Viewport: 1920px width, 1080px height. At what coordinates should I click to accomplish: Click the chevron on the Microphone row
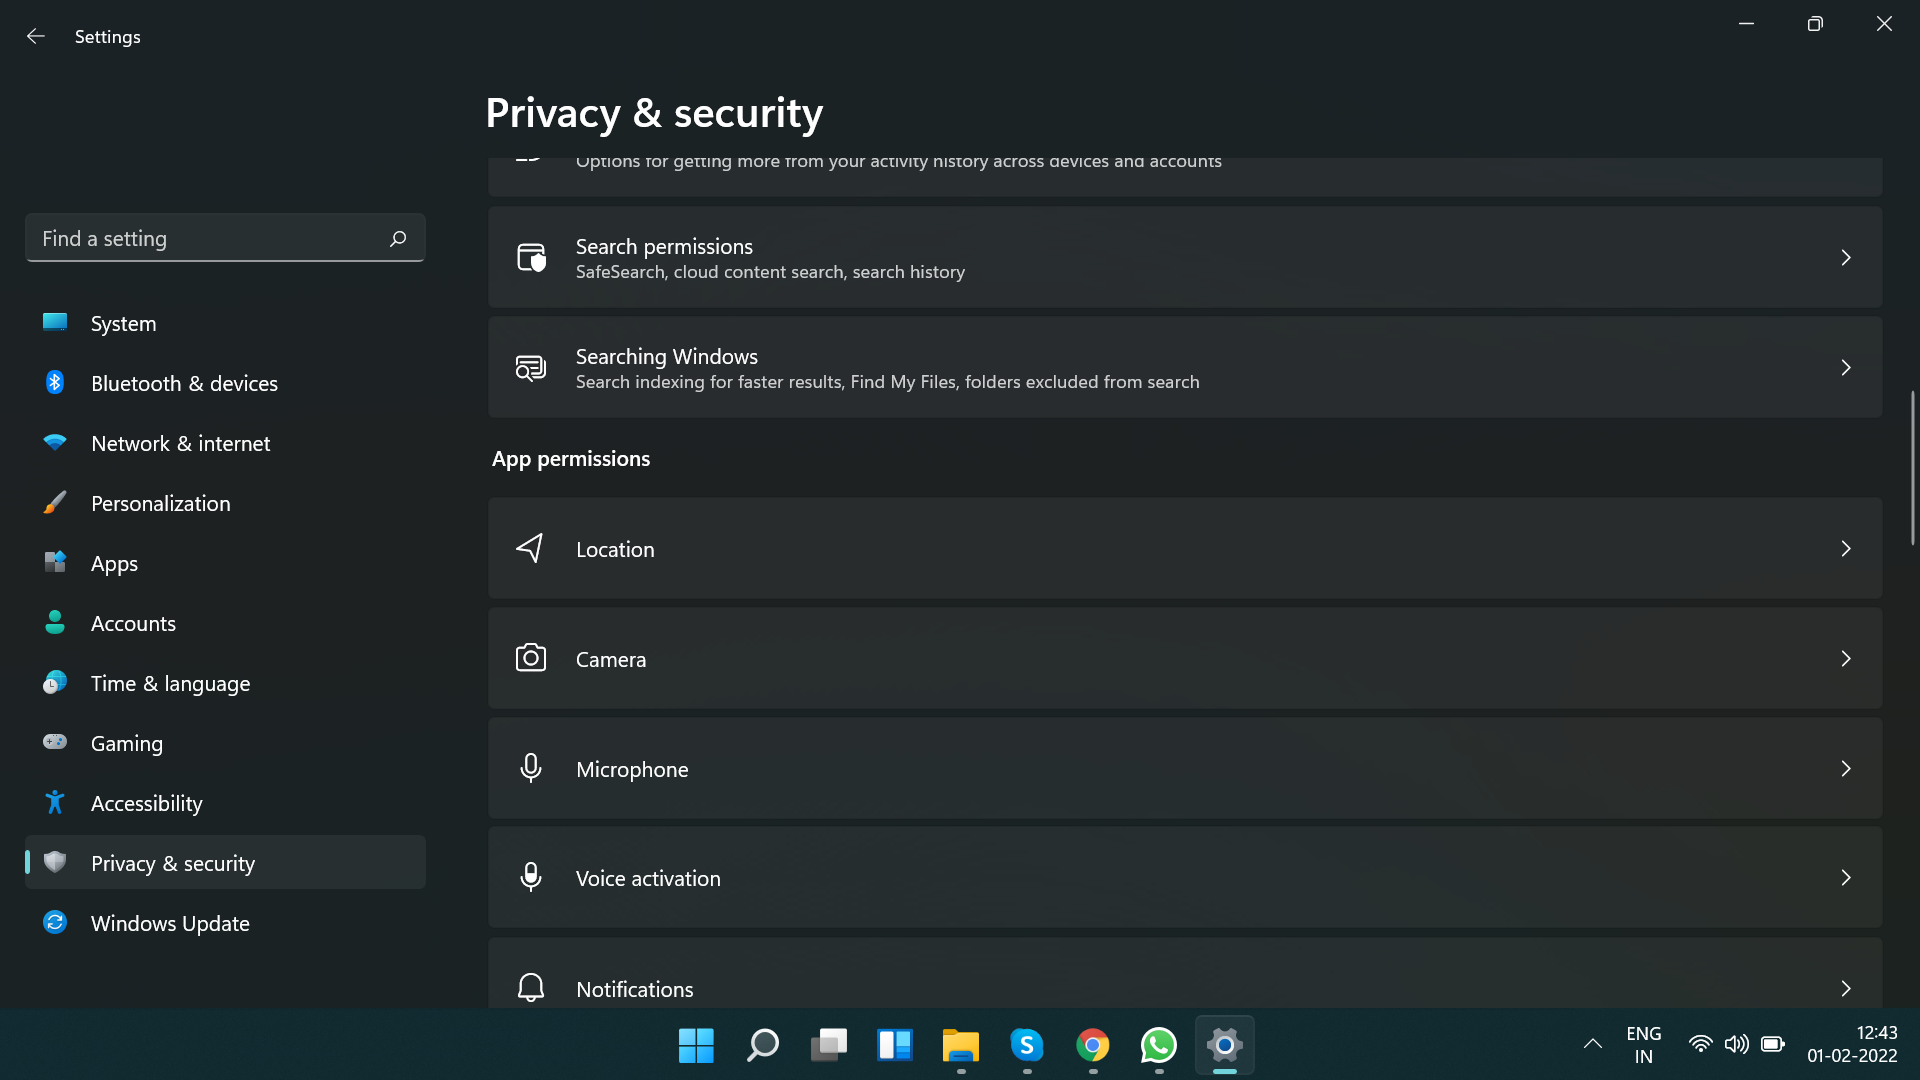1845,768
